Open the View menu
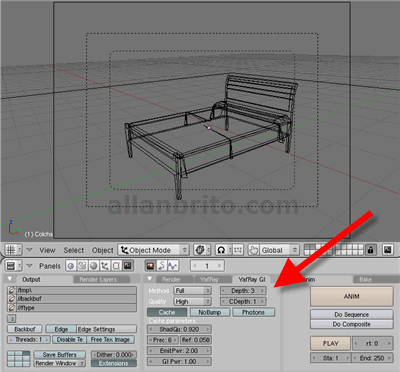Viewport: 400px width, 372px height. click(47, 250)
